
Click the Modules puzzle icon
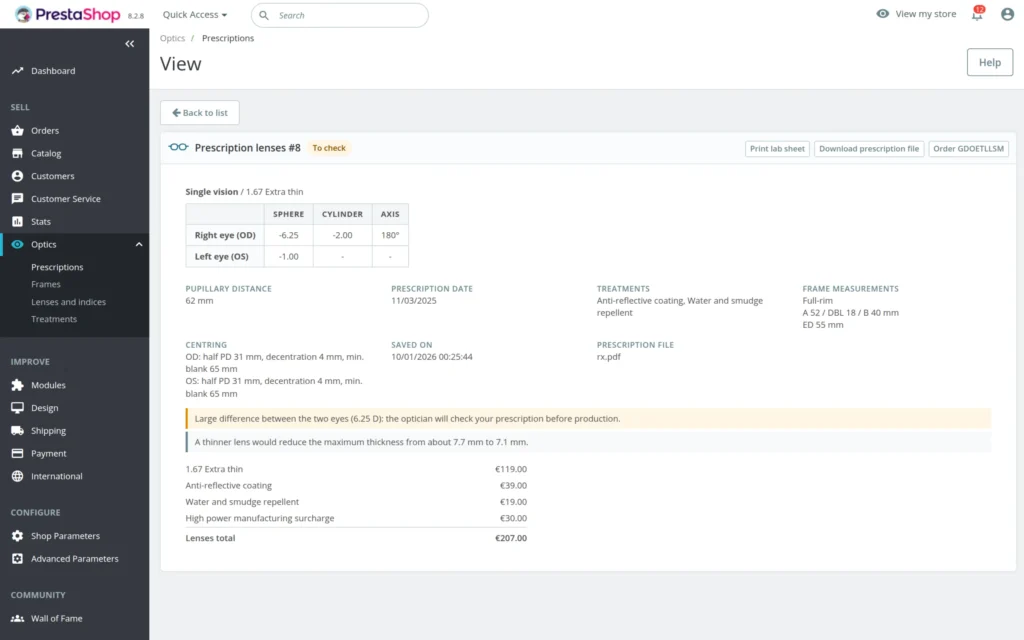pos(18,385)
